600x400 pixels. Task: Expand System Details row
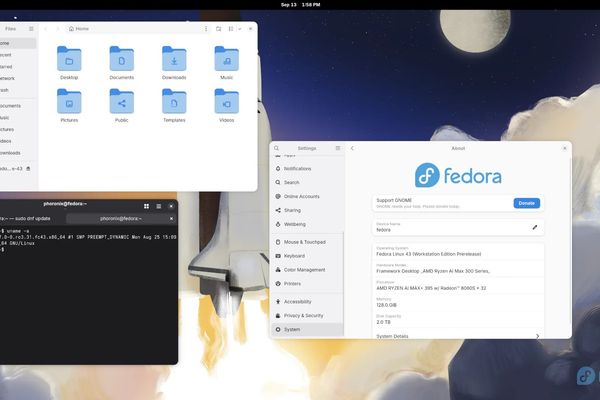click(x=458, y=336)
